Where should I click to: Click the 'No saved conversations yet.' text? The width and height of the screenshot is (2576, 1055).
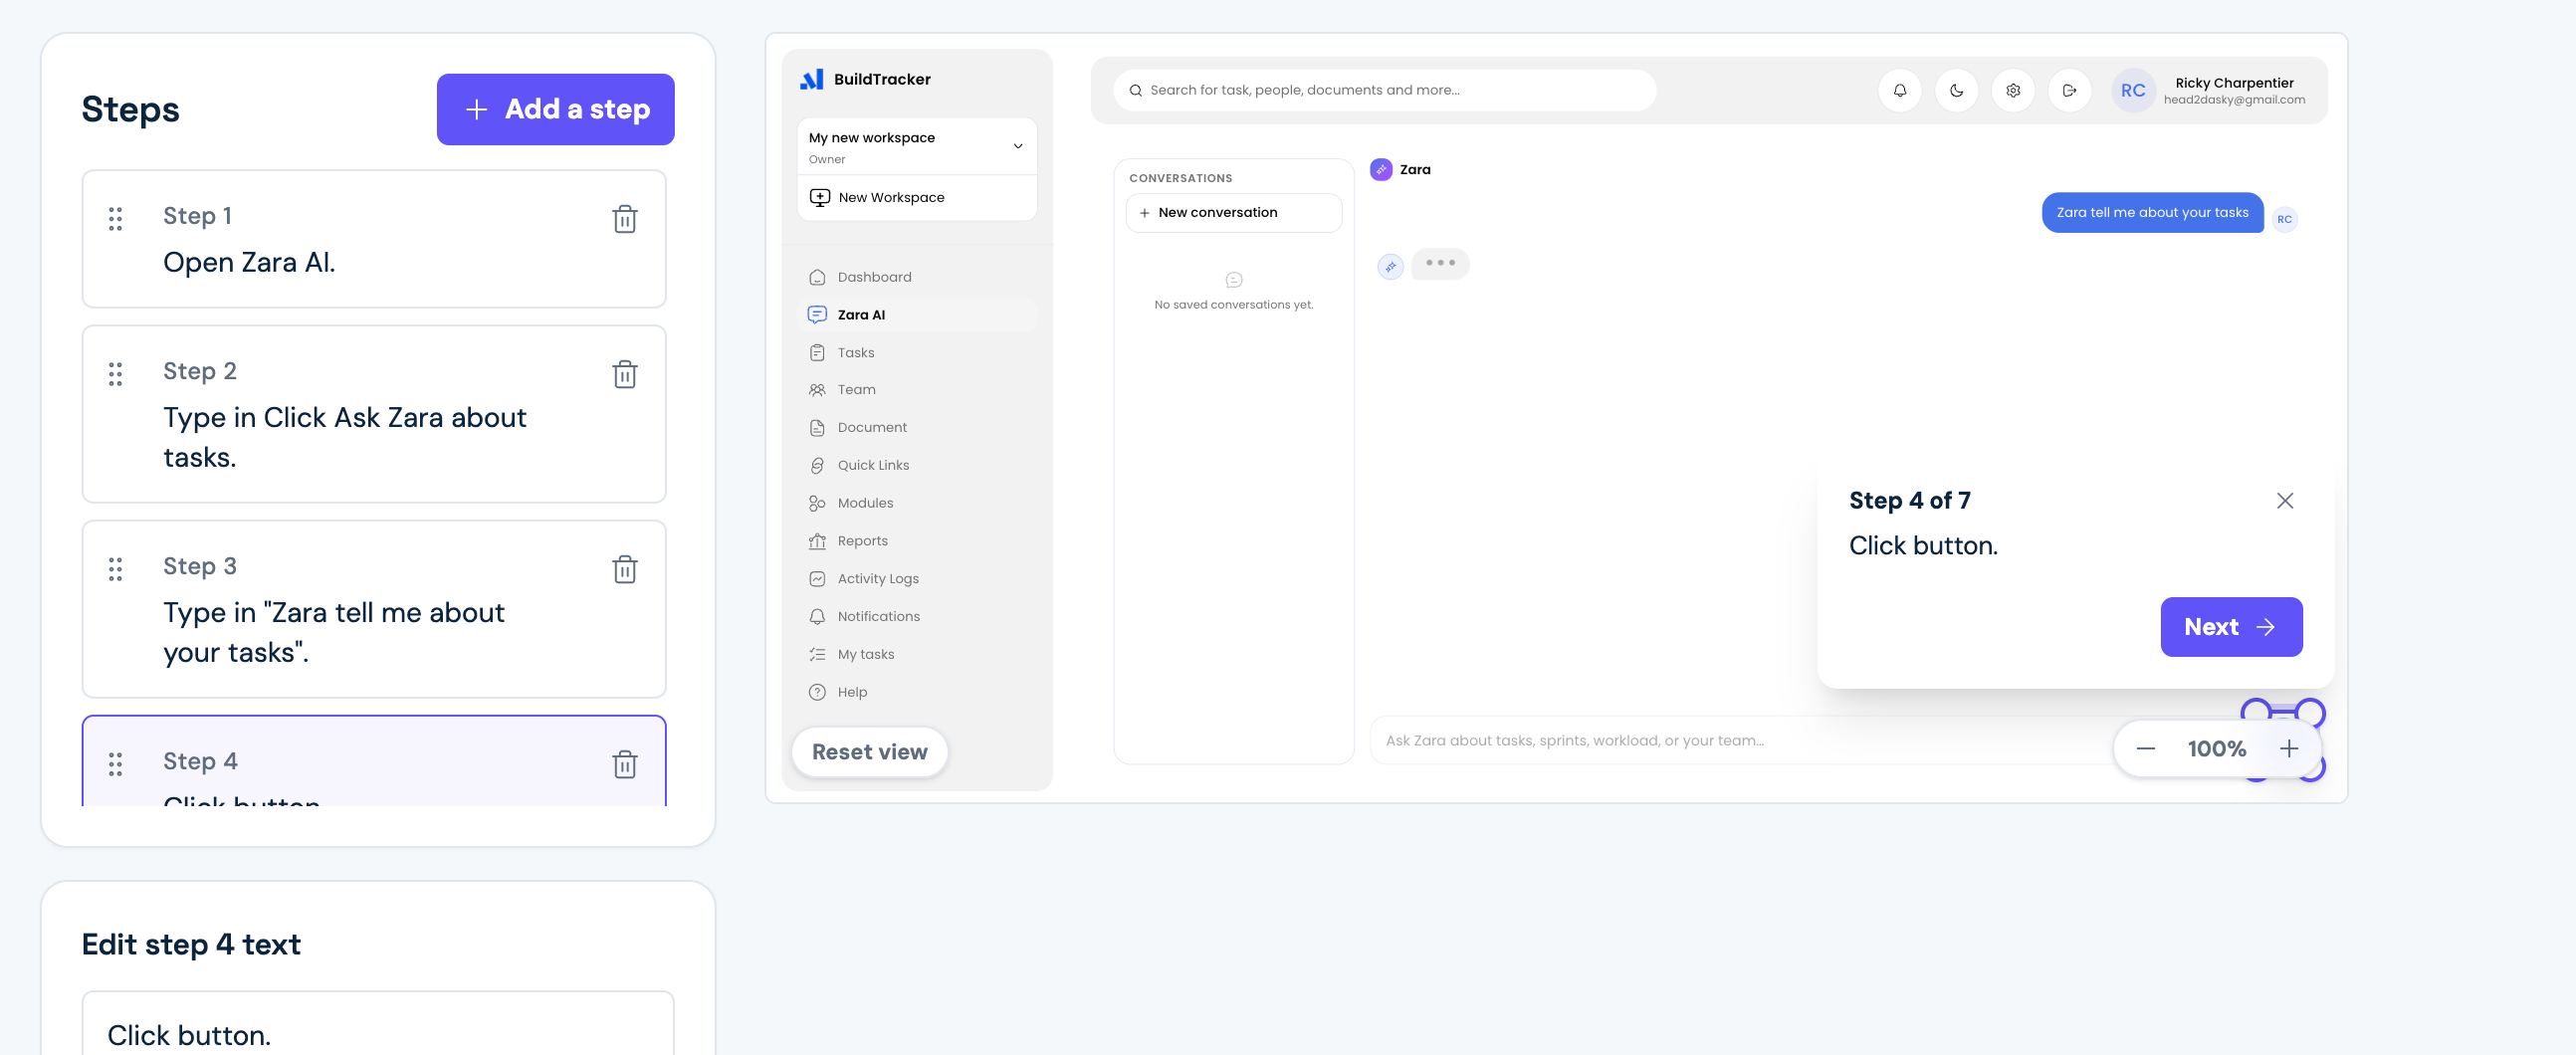click(1234, 305)
